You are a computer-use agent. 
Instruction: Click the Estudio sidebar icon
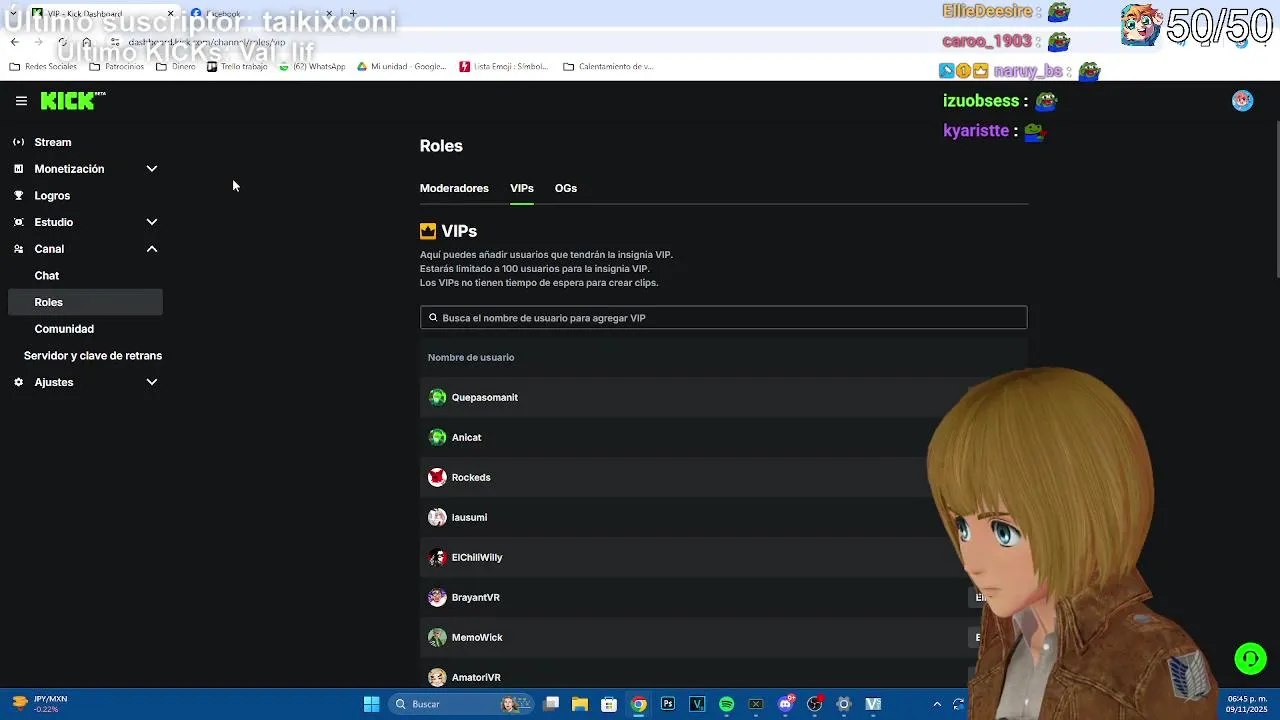click(x=18, y=222)
